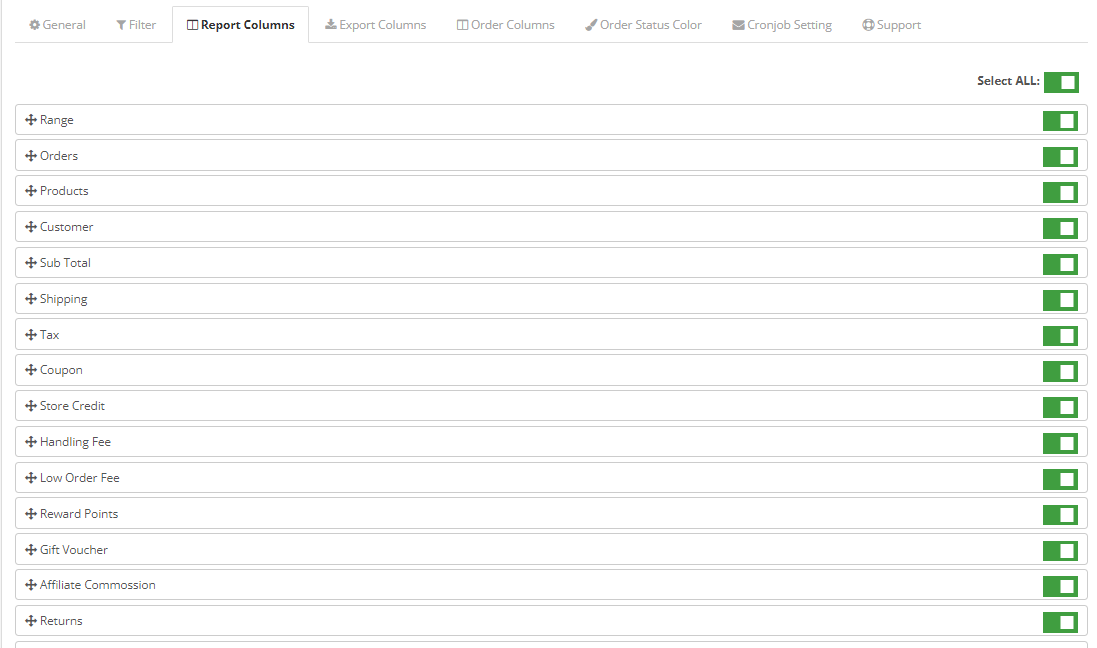Viewport: 1097px width, 648px height.
Task: Click the move handle icon for Handling Fee
Action: (31, 442)
